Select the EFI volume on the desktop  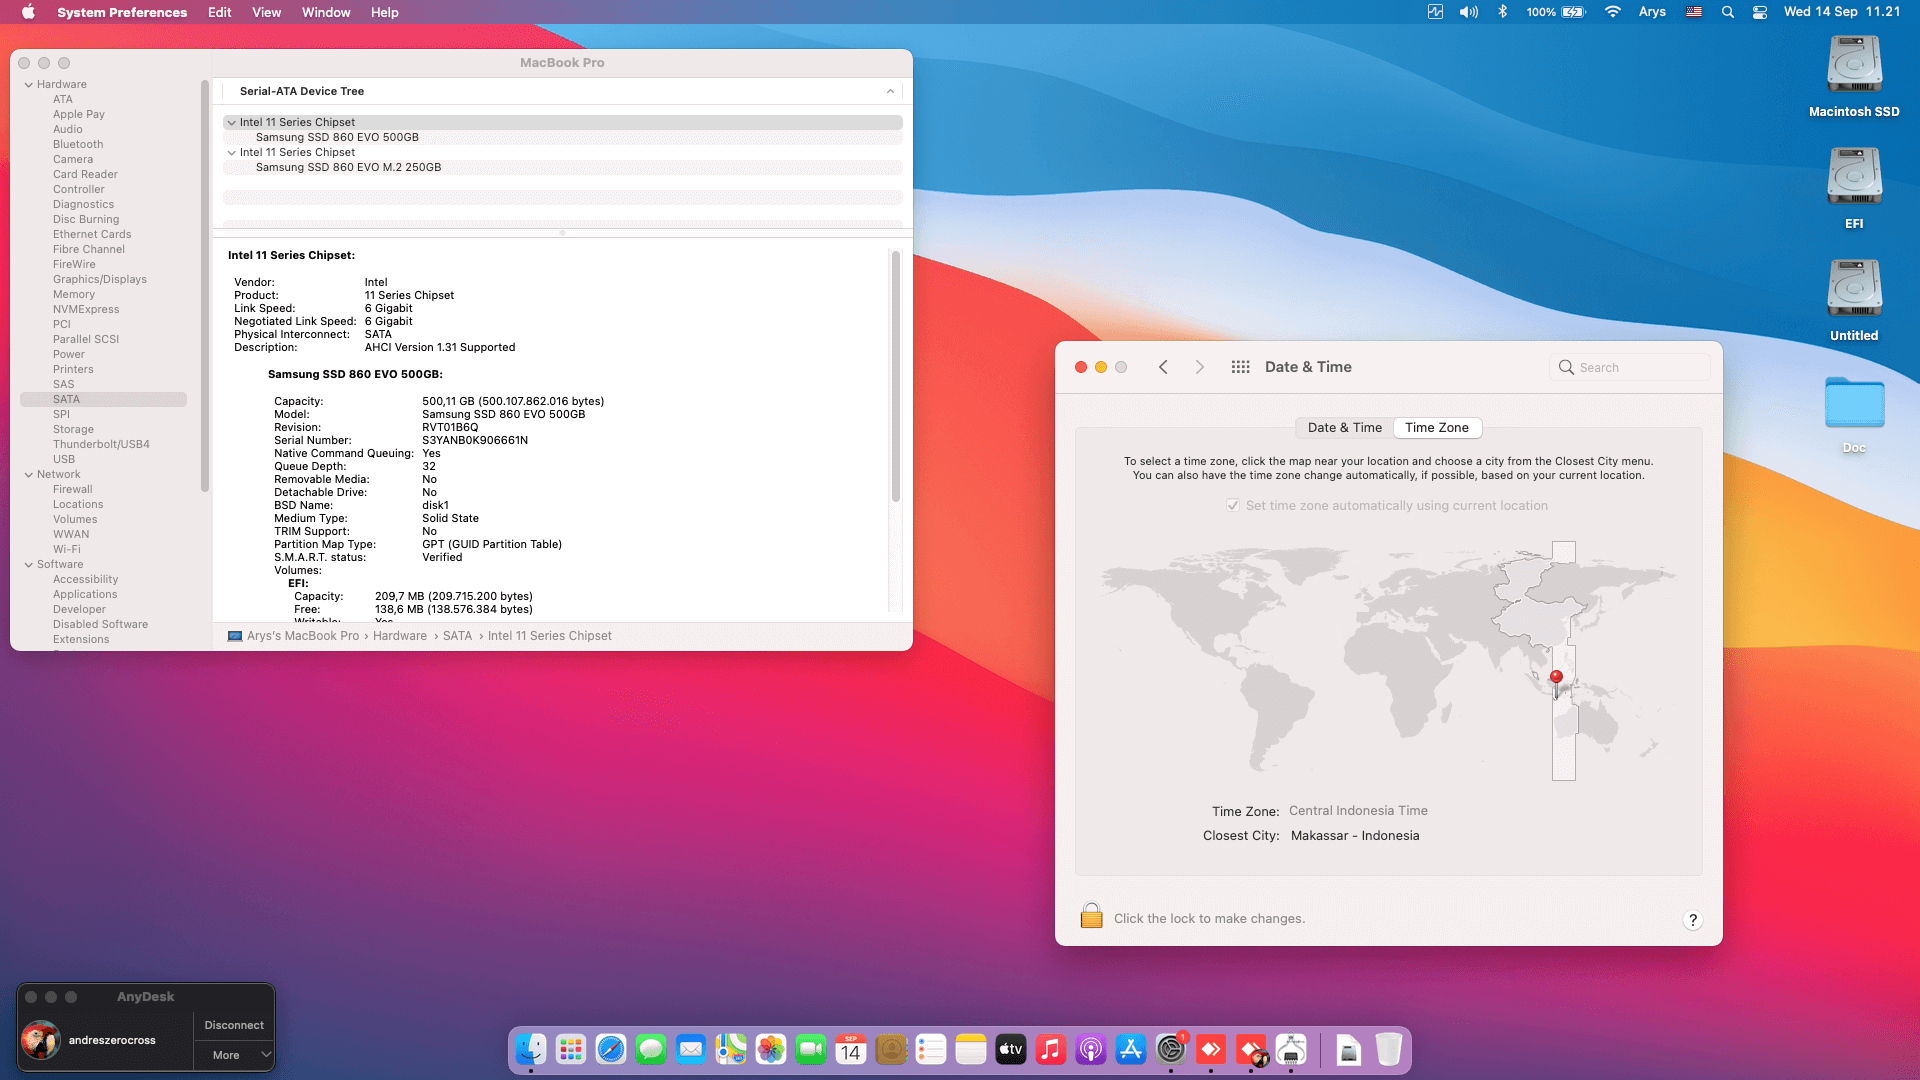(1854, 189)
